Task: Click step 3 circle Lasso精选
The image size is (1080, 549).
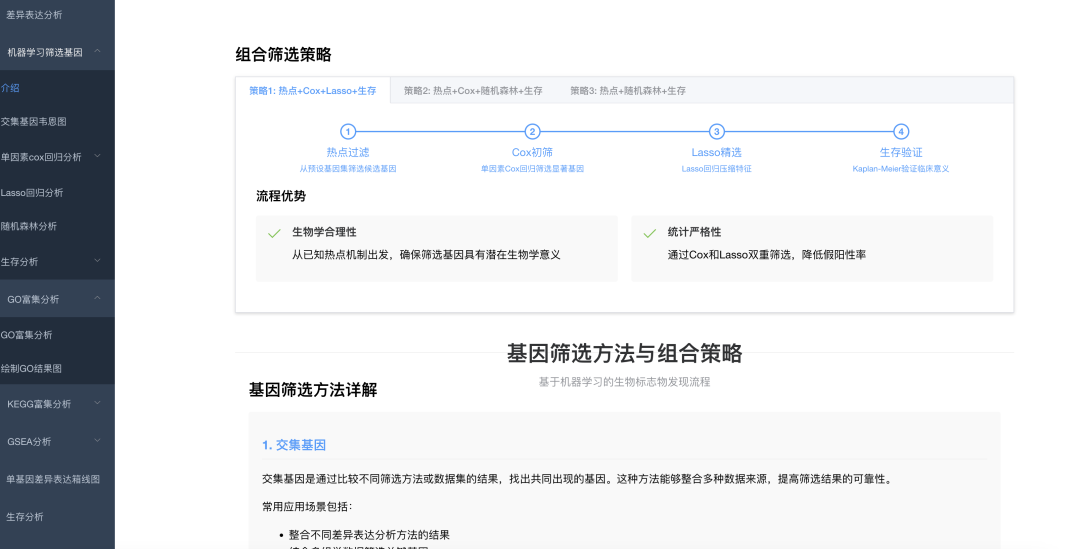Action: (x=716, y=131)
